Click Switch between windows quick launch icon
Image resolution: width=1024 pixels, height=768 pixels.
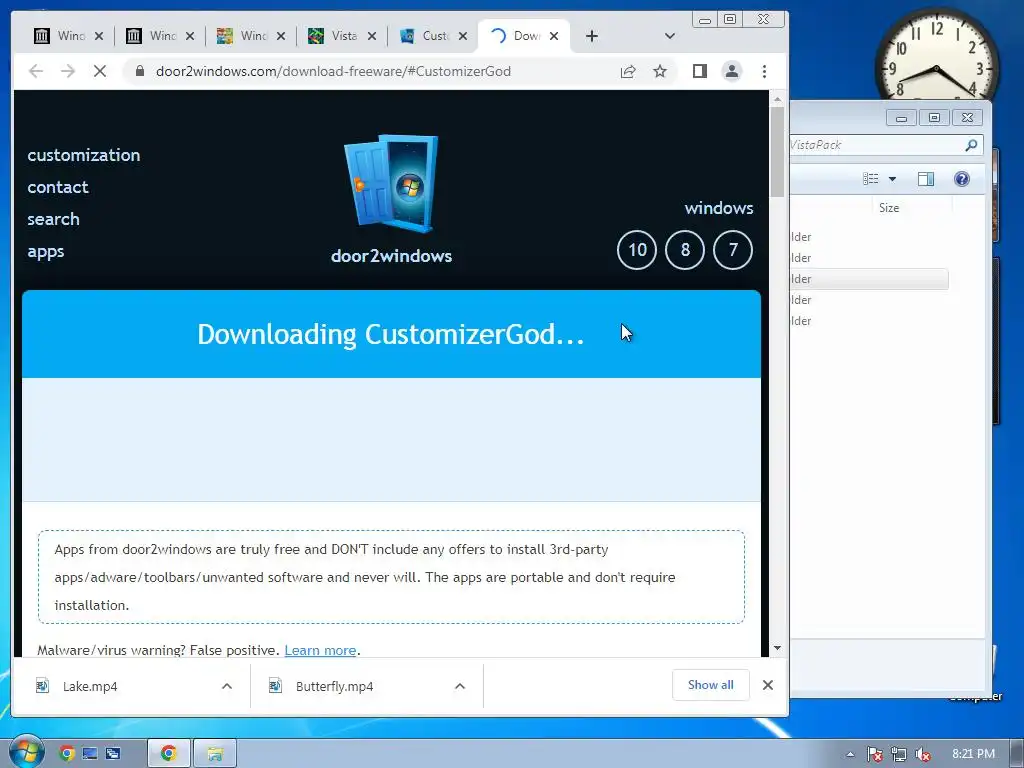pos(113,754)
